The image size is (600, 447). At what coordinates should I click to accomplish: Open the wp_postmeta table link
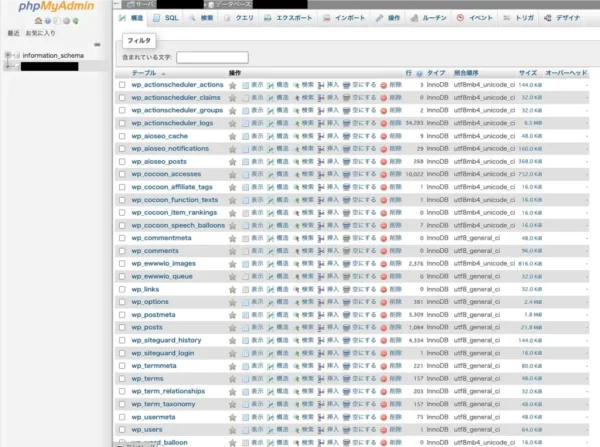(x=153, y=315)
